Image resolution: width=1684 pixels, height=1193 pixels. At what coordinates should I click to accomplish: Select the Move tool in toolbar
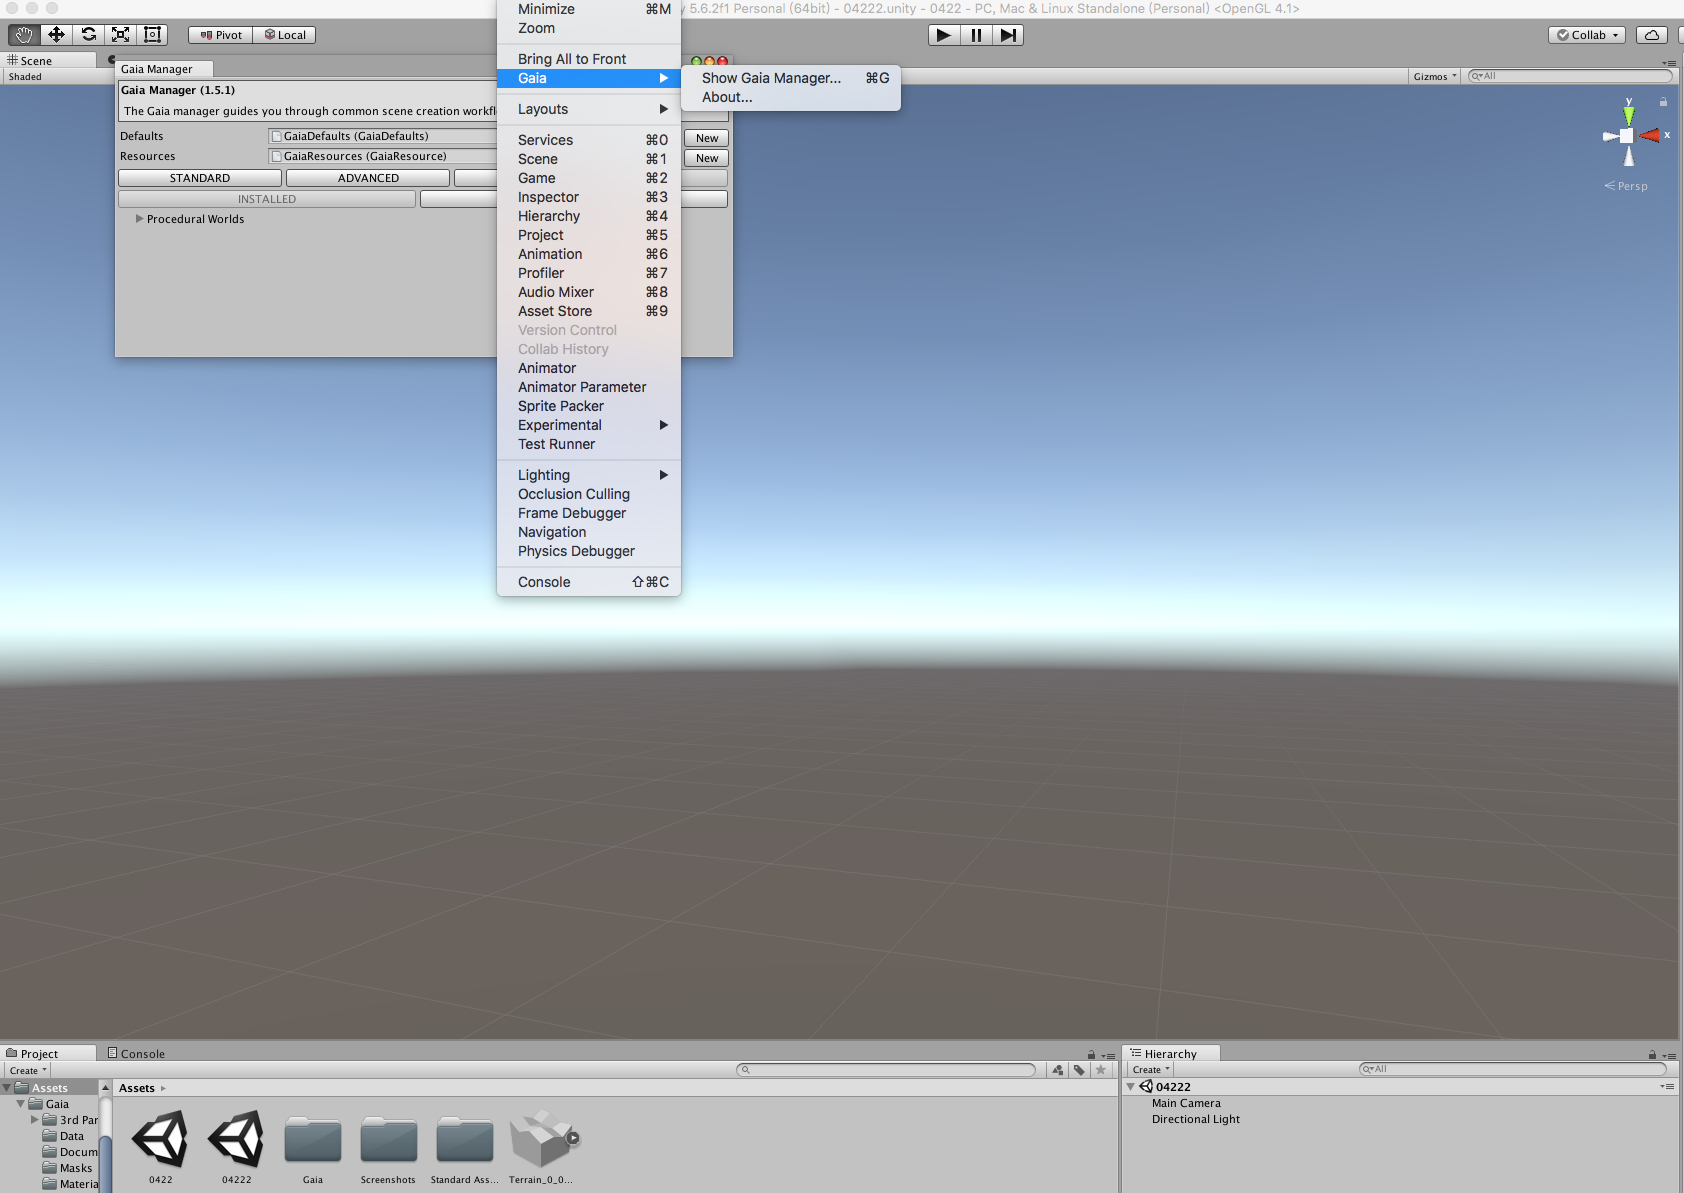[x=56, y=35]
